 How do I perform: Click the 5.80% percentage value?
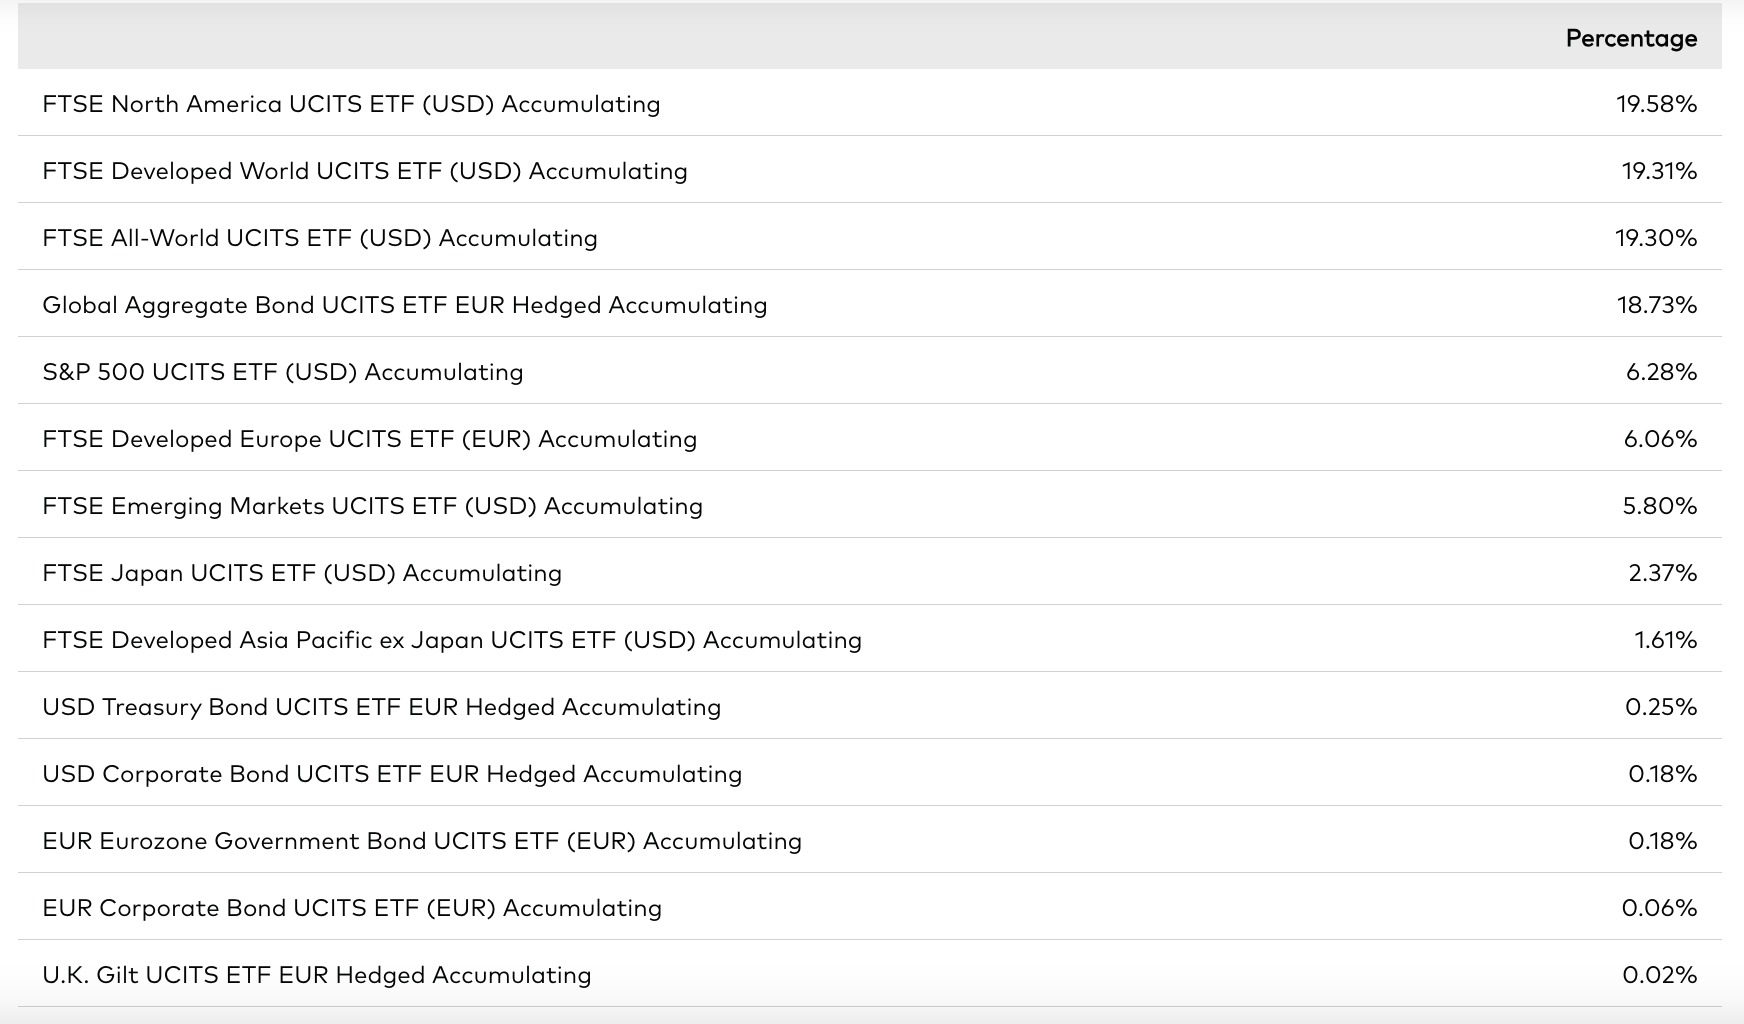tap(1660, 506)
